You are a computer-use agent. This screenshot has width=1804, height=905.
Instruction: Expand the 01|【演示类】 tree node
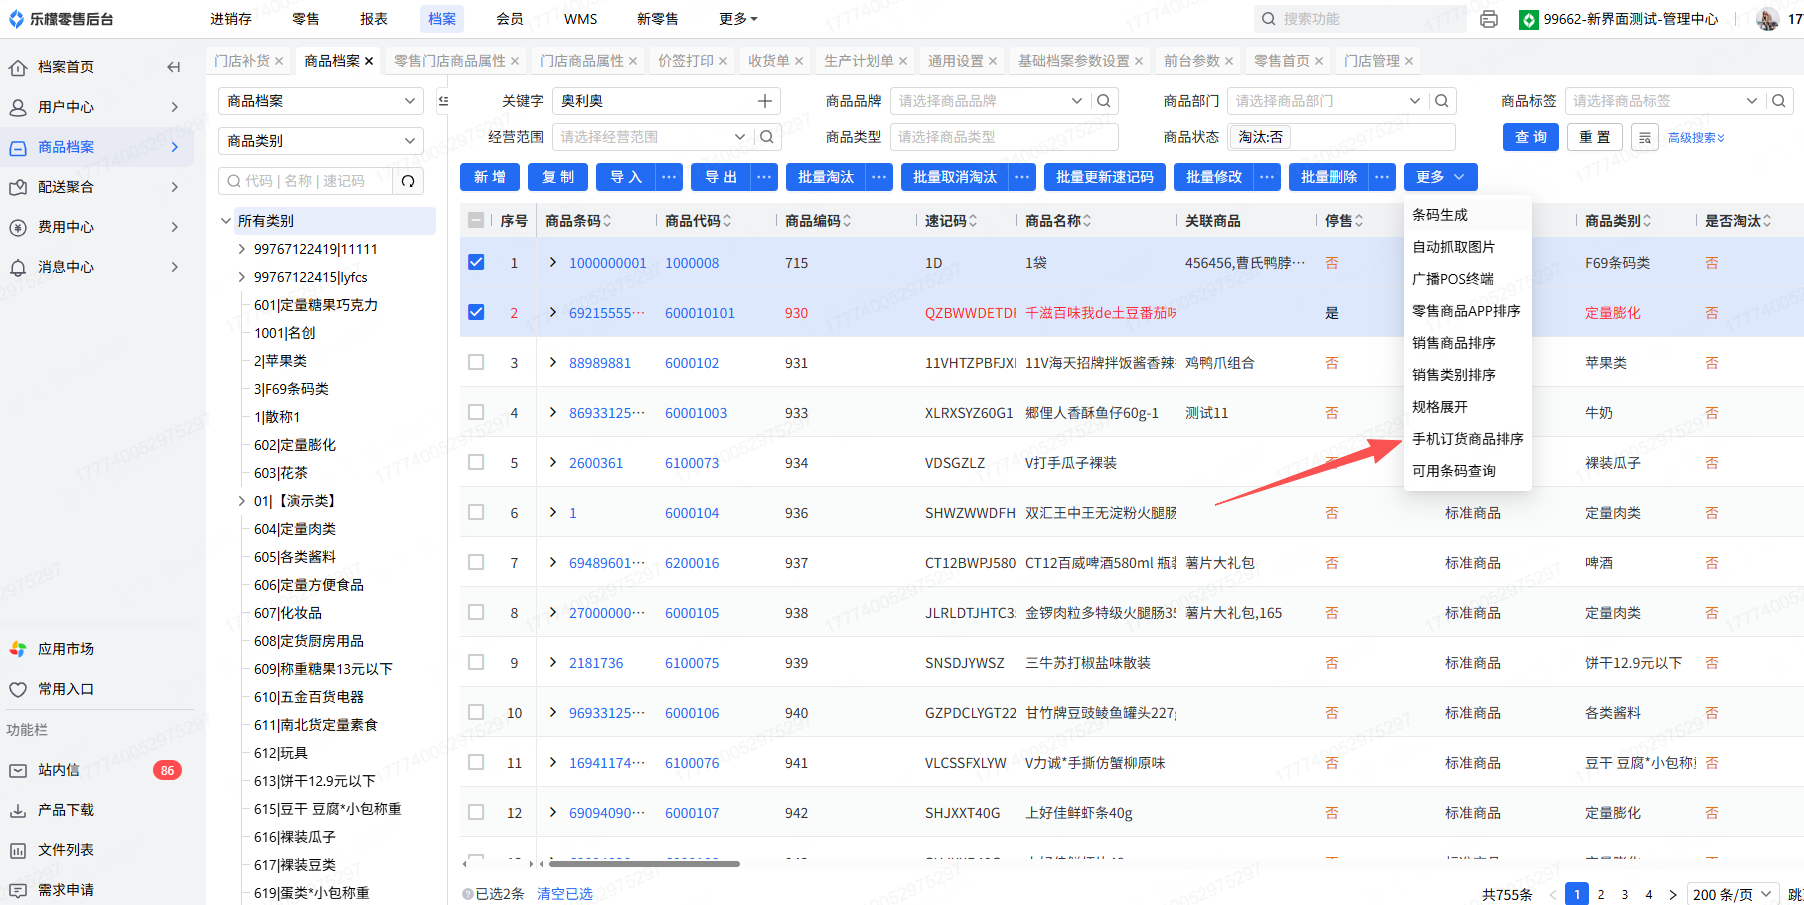pos(241,501)
